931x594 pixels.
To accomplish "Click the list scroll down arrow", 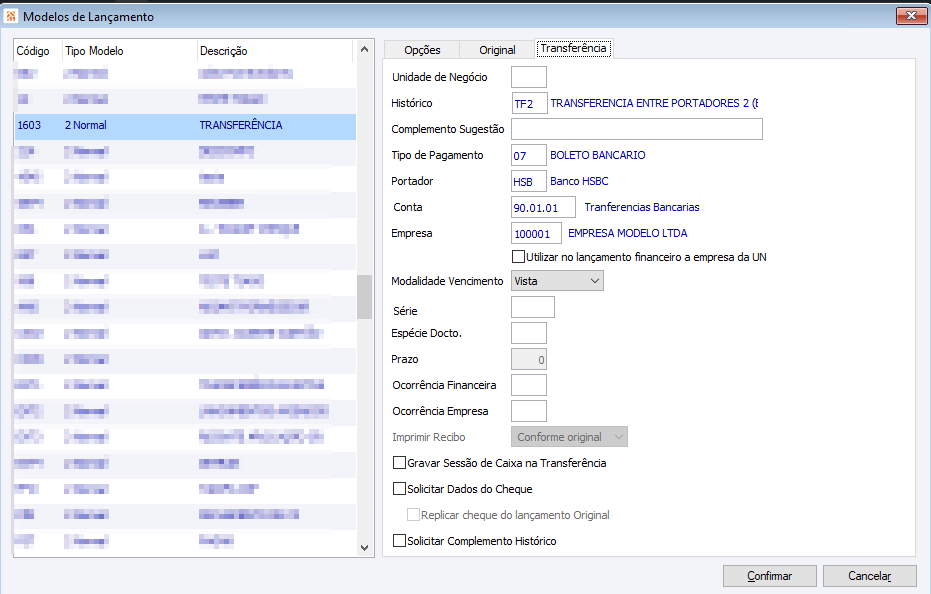I will [x=365, y=547].
